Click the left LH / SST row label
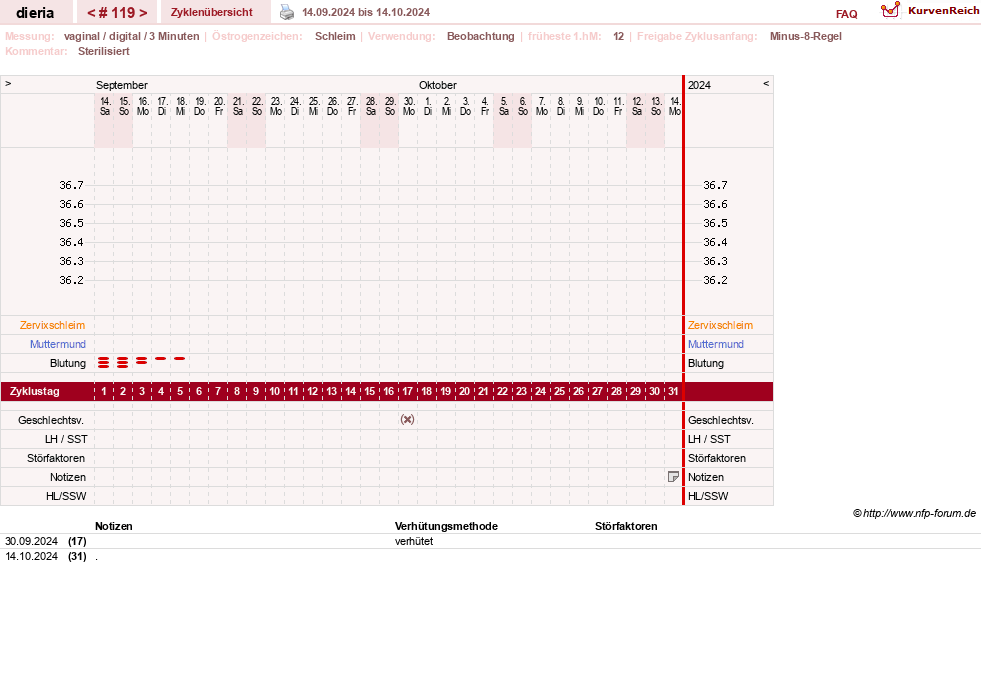This screenshot has height=685, width=981. [x=66, y=439]
